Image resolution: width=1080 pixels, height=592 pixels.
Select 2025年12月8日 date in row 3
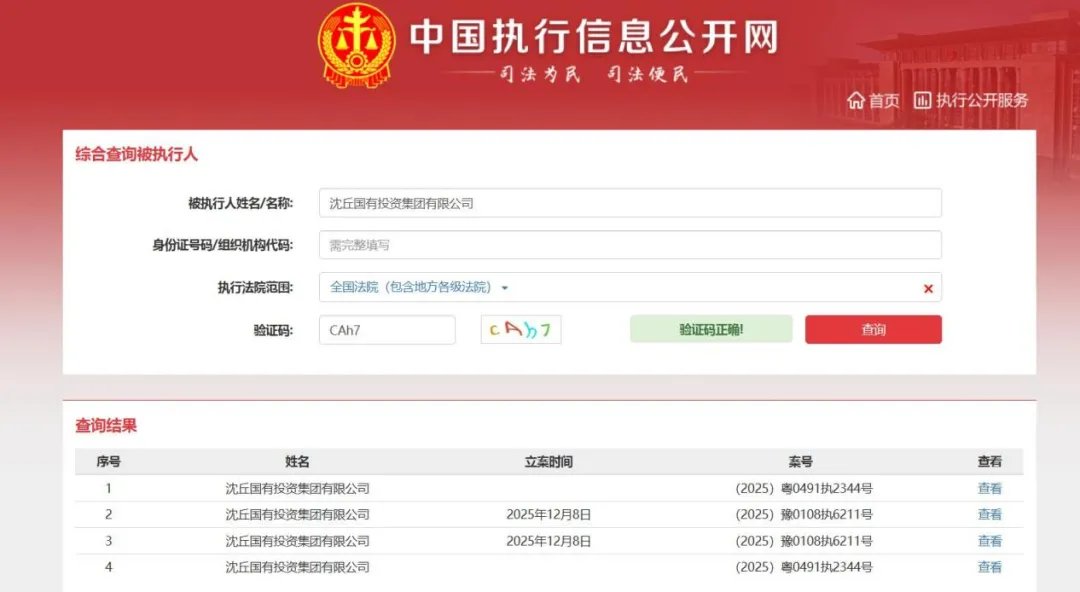[x=548, y=541]
